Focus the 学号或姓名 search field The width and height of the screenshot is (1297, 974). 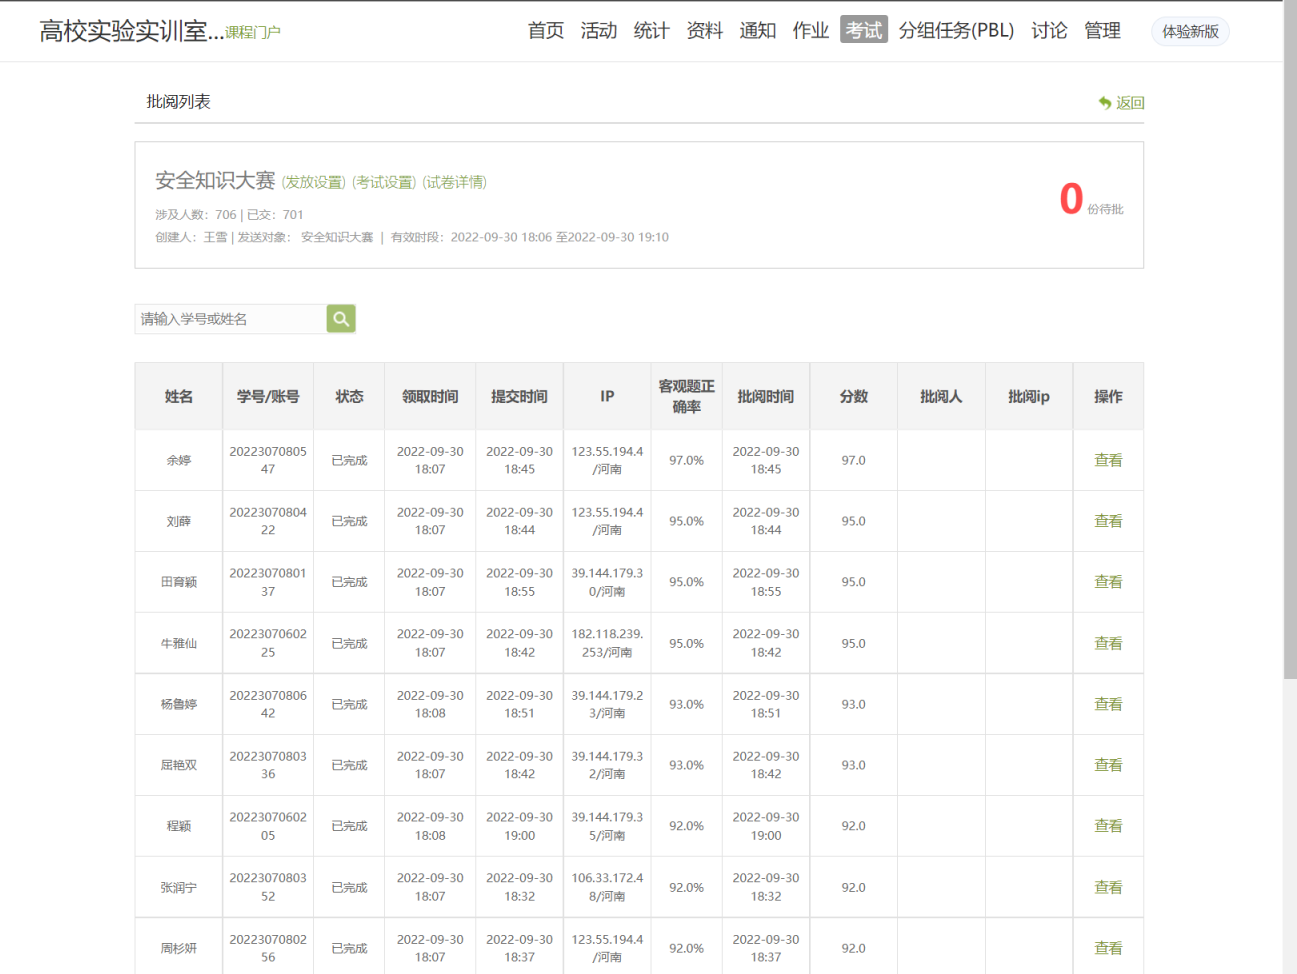click(230, 319)
